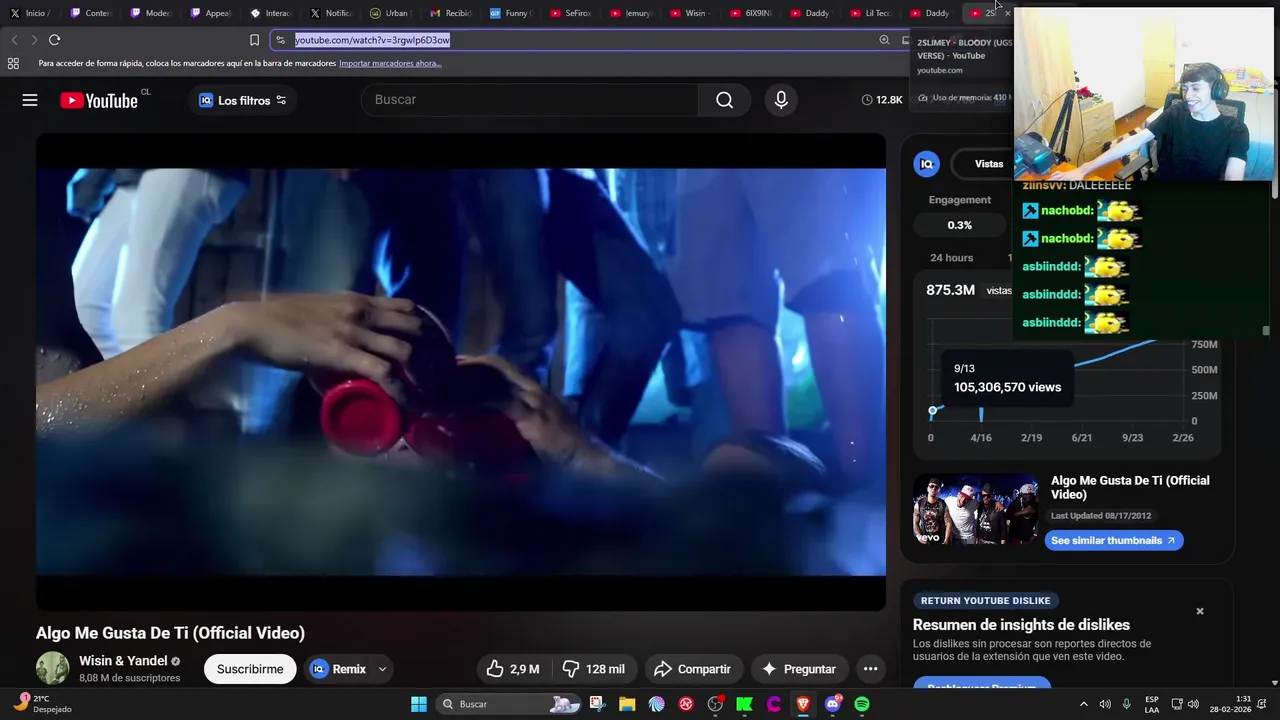
Task: Open the ESP LAA language indicator
Action: point(1152,704)
